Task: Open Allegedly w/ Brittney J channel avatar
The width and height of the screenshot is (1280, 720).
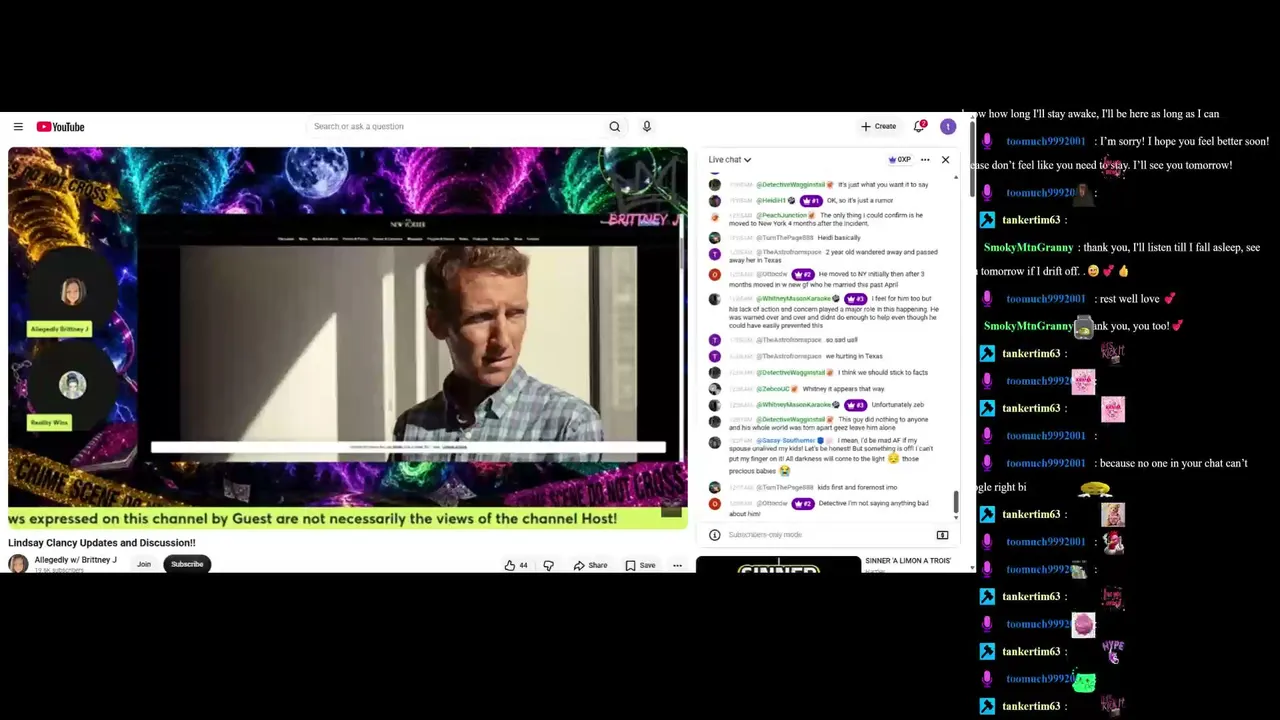Action: pyautogui.click(x=18, y=564)
